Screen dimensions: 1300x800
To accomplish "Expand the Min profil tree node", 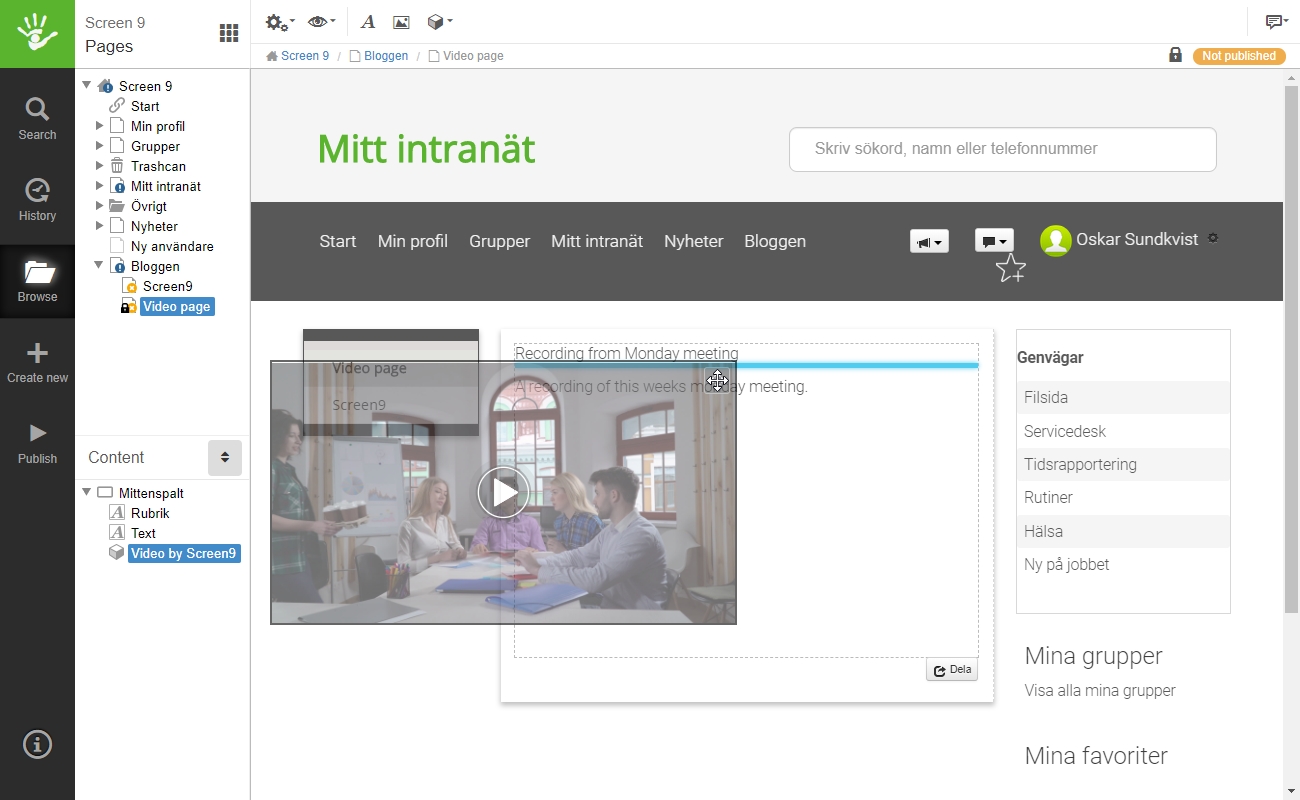I will (x=99, y=126).
